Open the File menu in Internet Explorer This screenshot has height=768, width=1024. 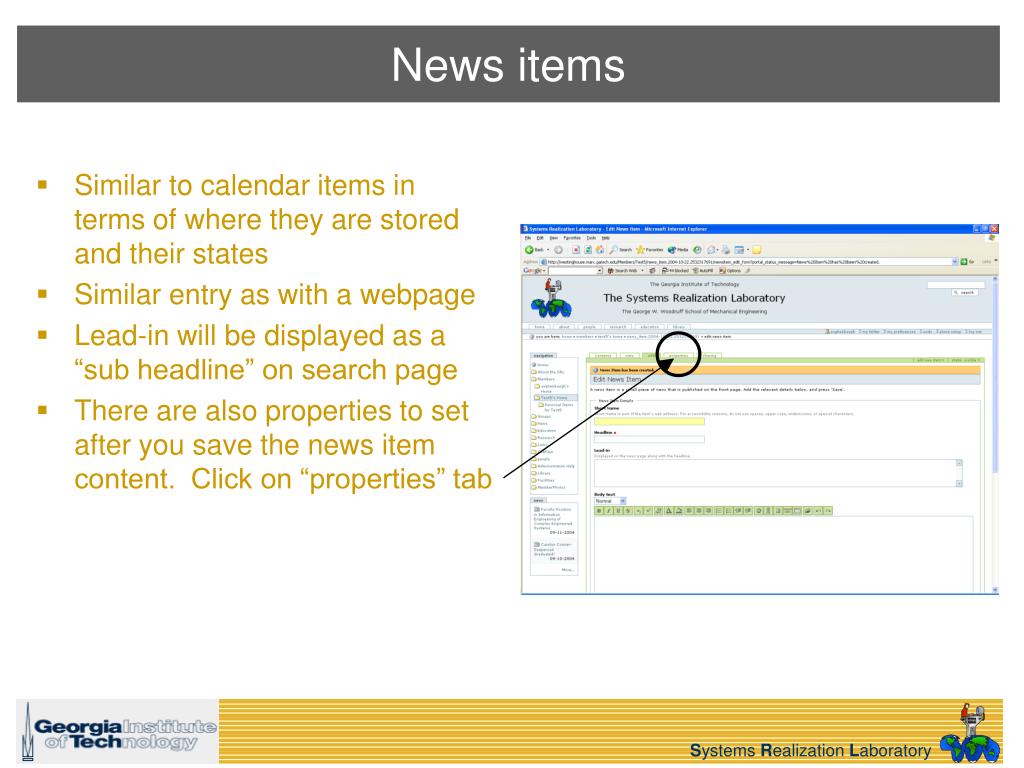click(528, 238)
